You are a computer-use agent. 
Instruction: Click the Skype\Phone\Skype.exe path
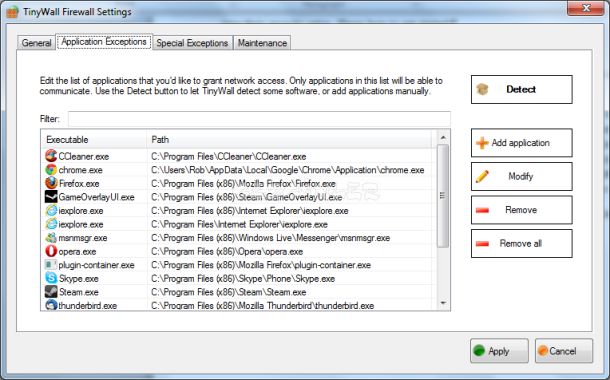(243, 279)
